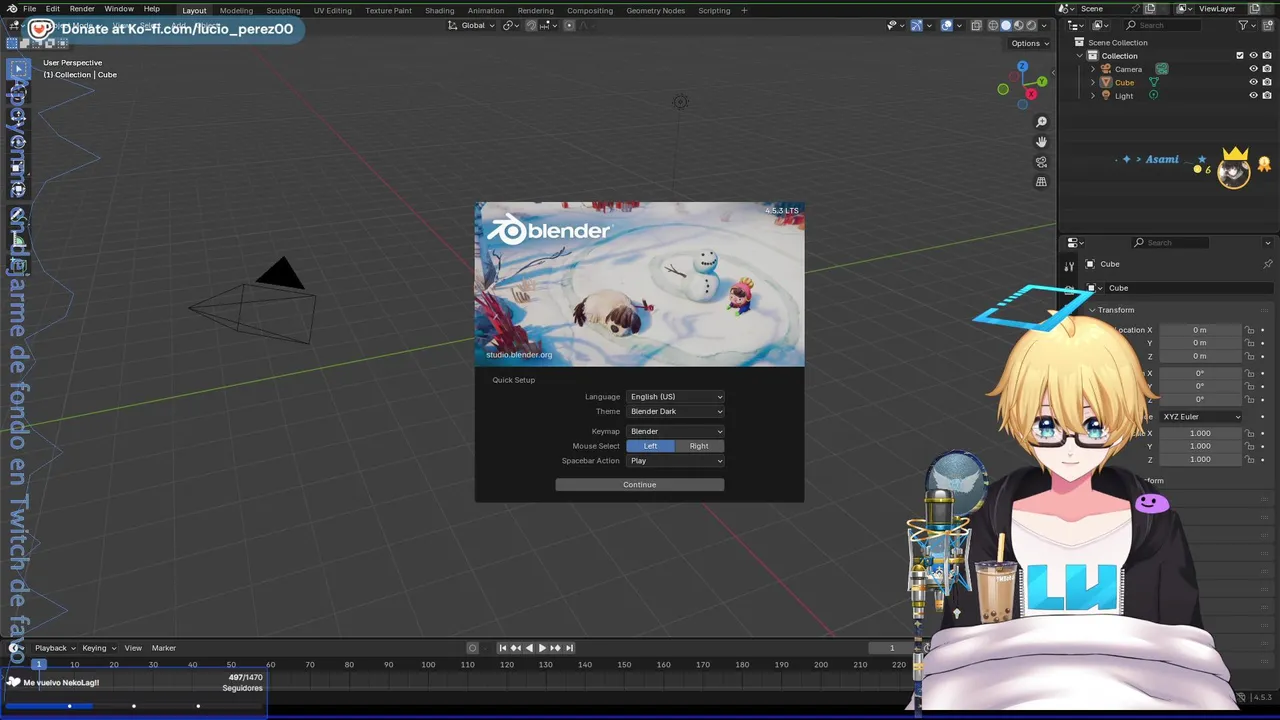
Task: Click Continue in Quick Setup
Action: pos(640,485)
